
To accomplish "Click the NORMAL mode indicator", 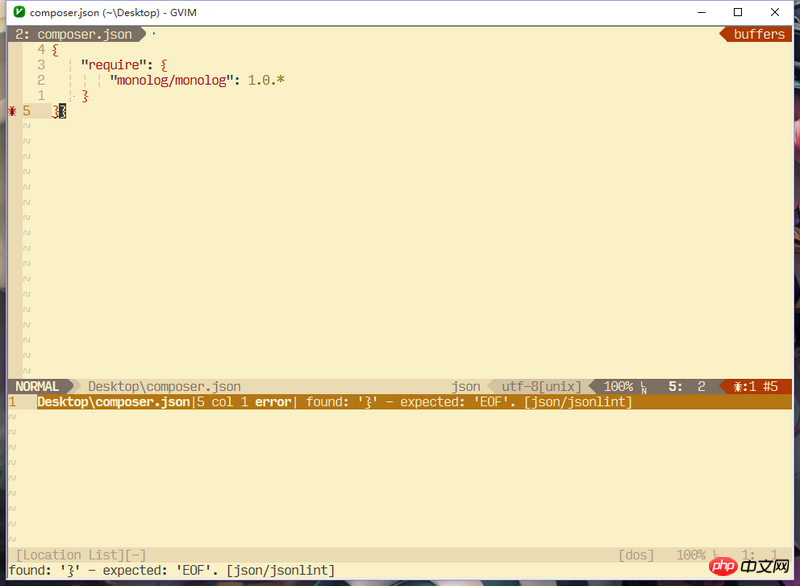I will (37, 387).
